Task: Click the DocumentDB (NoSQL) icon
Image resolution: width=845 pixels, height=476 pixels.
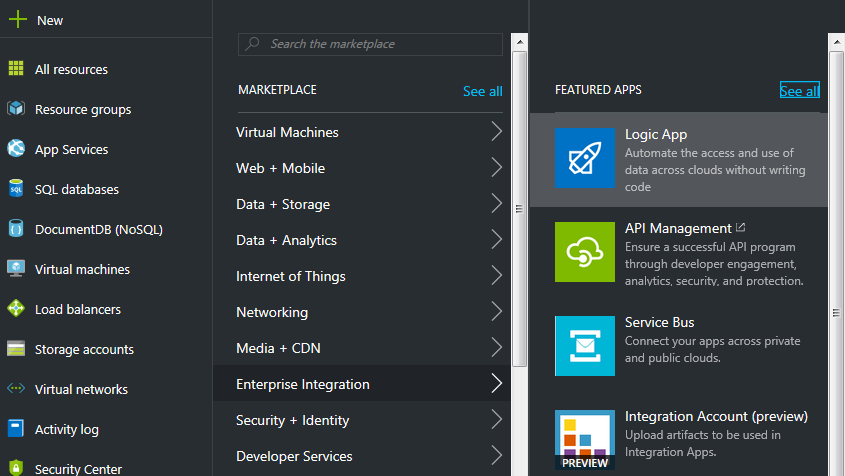Action: [16, 229]
